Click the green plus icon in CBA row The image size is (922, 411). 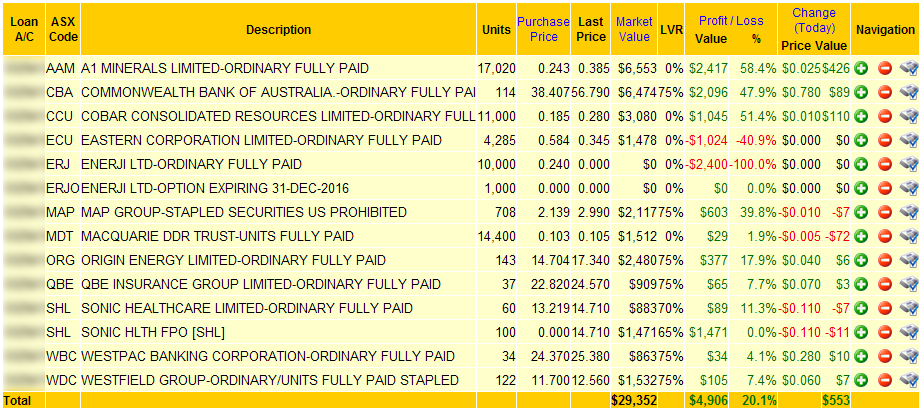tap(862, 92)
